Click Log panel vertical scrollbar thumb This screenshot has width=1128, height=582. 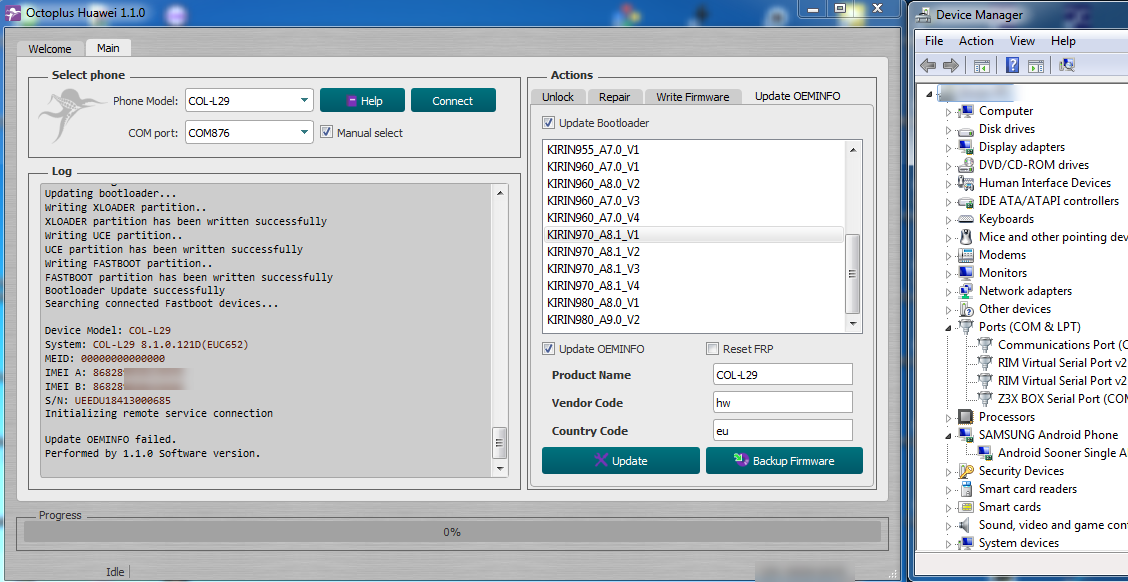pyautogui.click(x=499, y=444)
